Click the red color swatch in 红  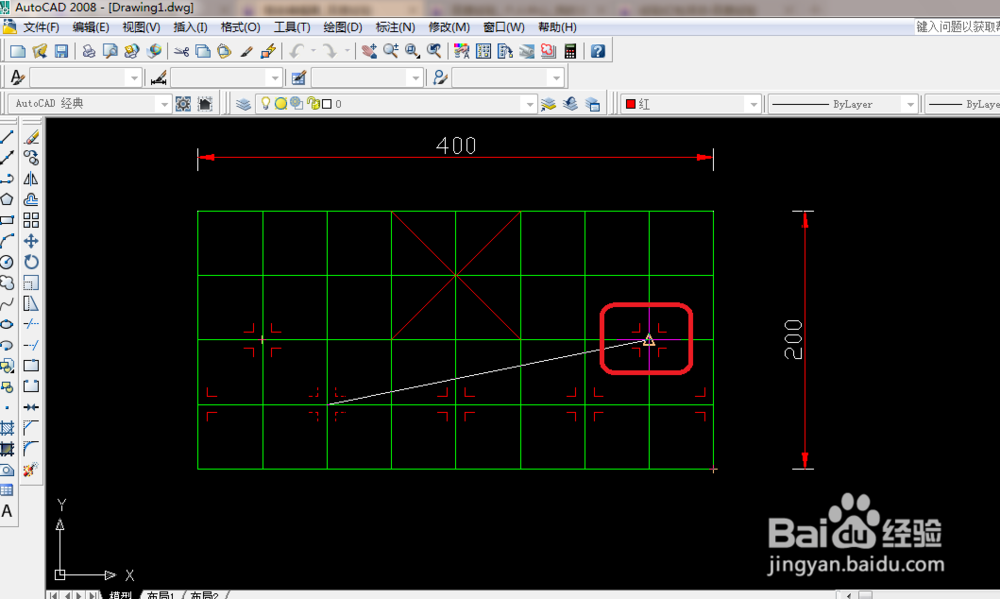(x=631, y=104)
